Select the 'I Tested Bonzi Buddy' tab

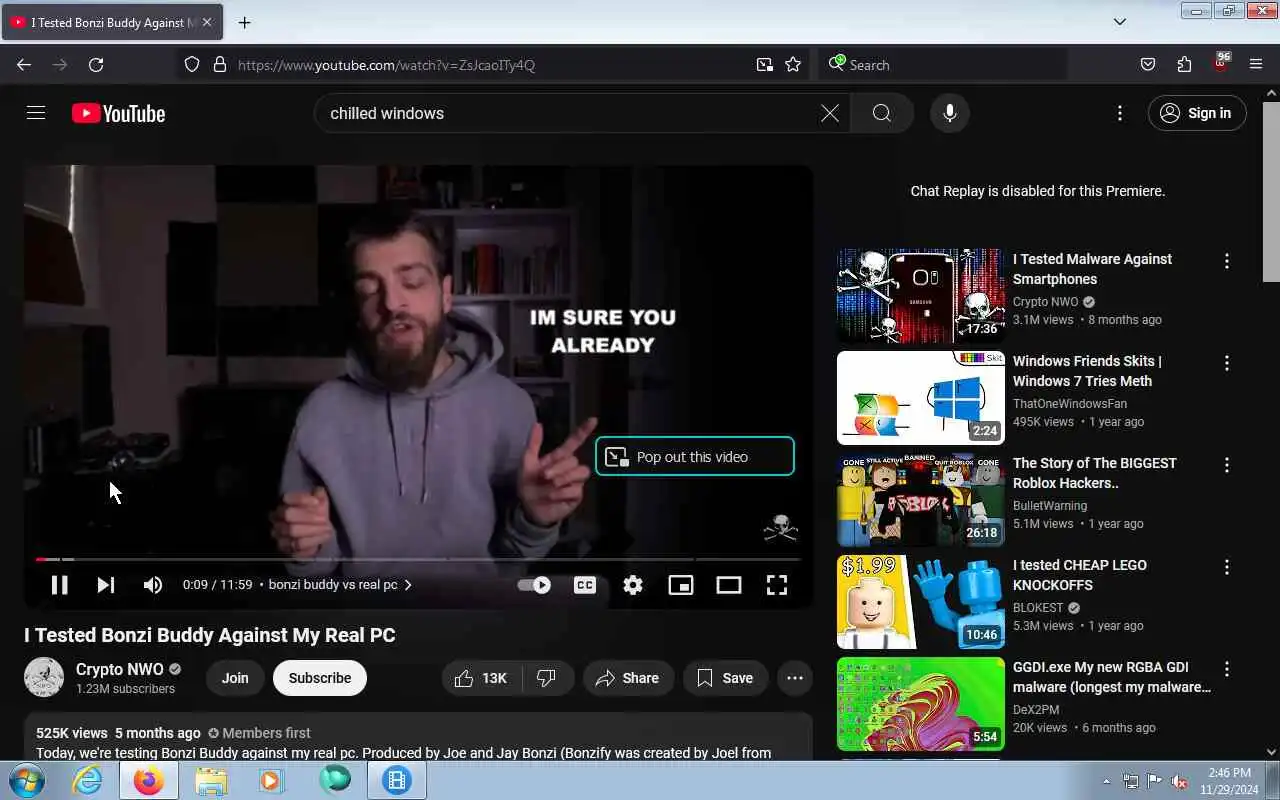point(112,22)
